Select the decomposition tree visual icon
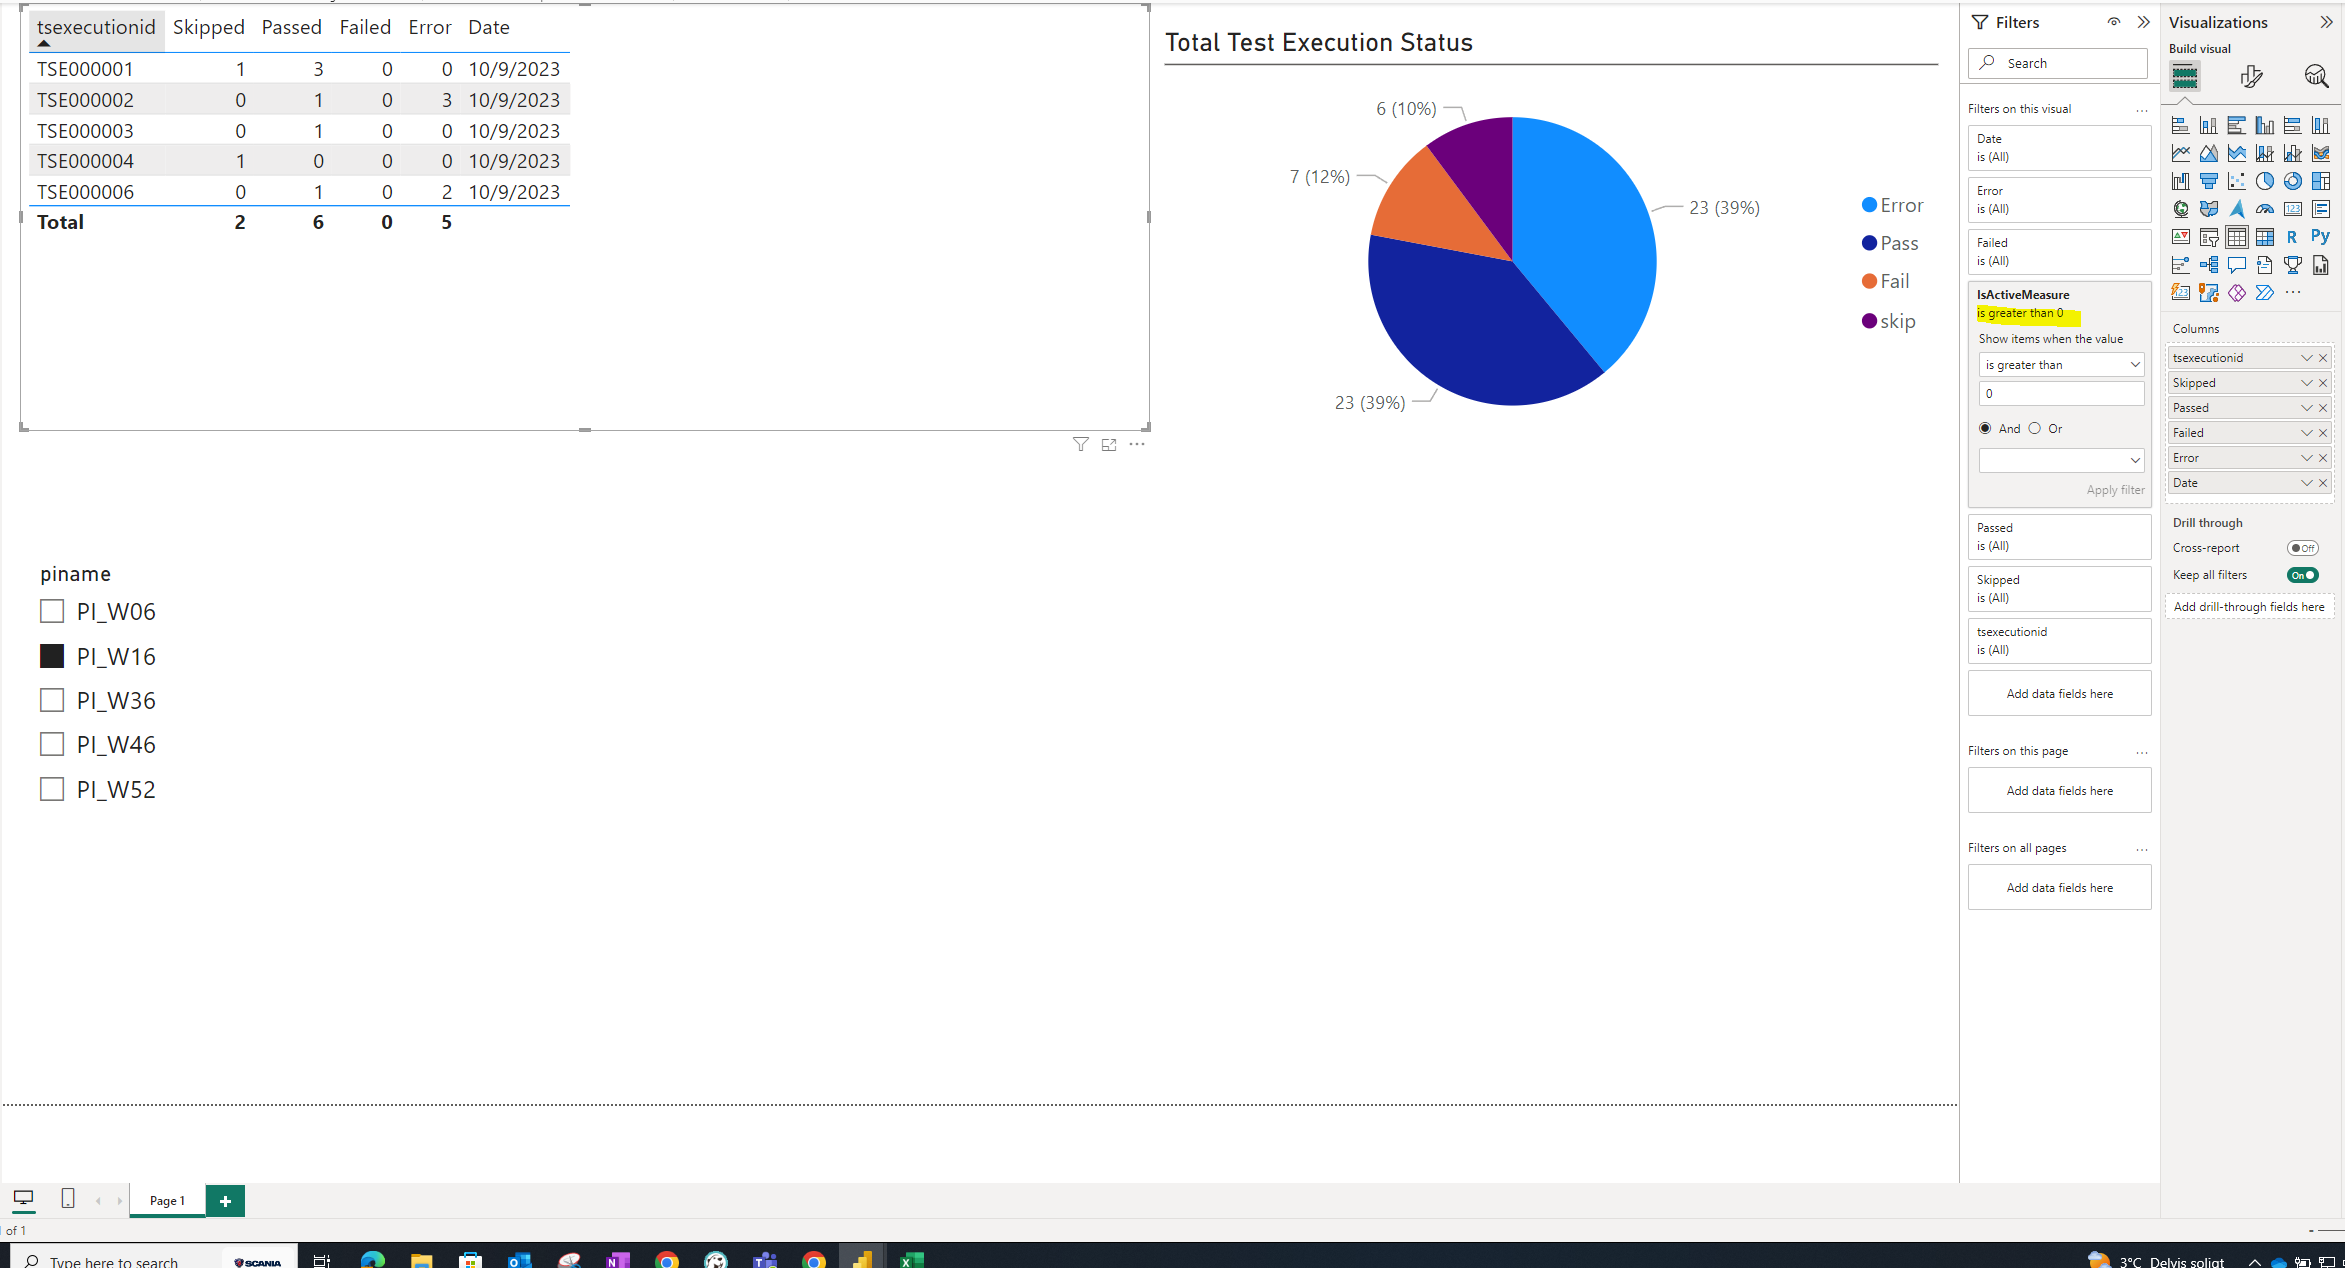Image resolution: width=2345 pixels, height=1268 pixels. (x=2208, y=265)
